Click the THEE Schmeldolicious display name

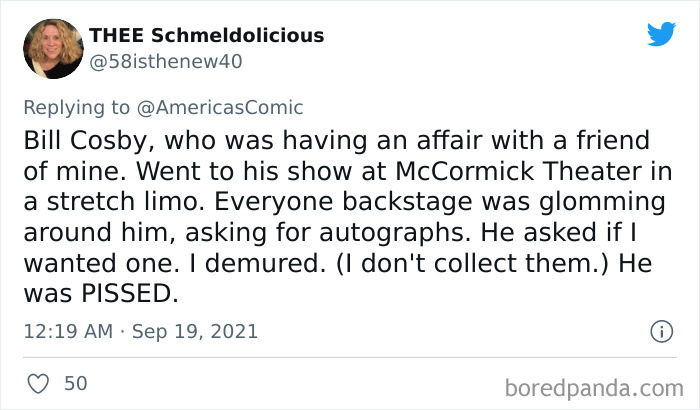coord(207,35)
